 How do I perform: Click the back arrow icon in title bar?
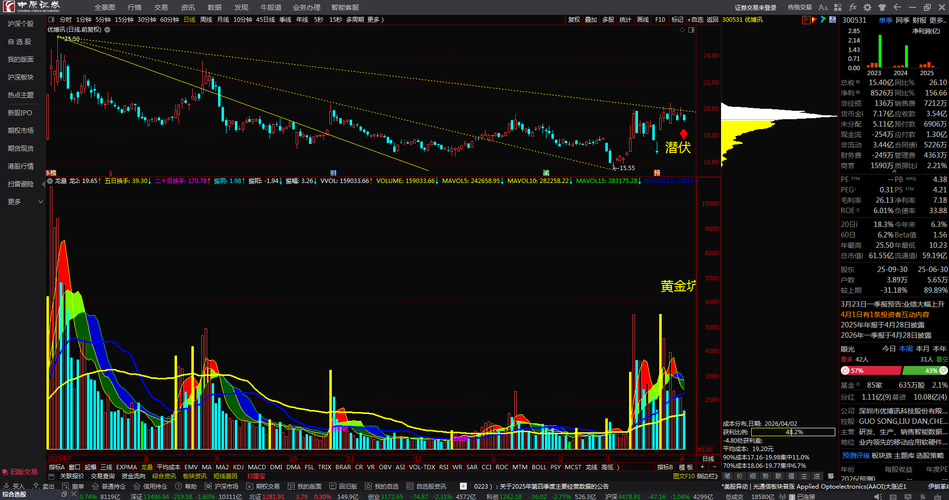[x=897, y=7]
